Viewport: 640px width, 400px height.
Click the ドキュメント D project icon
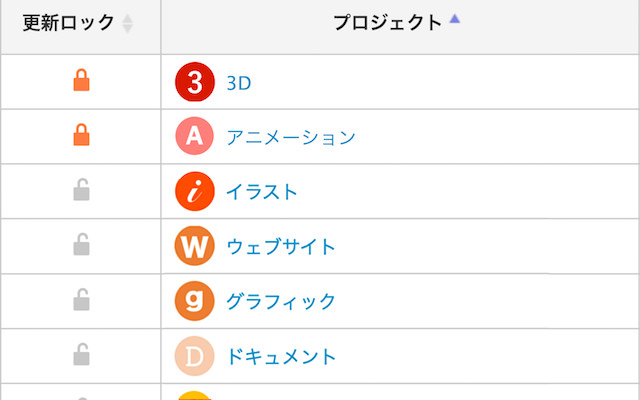click(195, 356)
